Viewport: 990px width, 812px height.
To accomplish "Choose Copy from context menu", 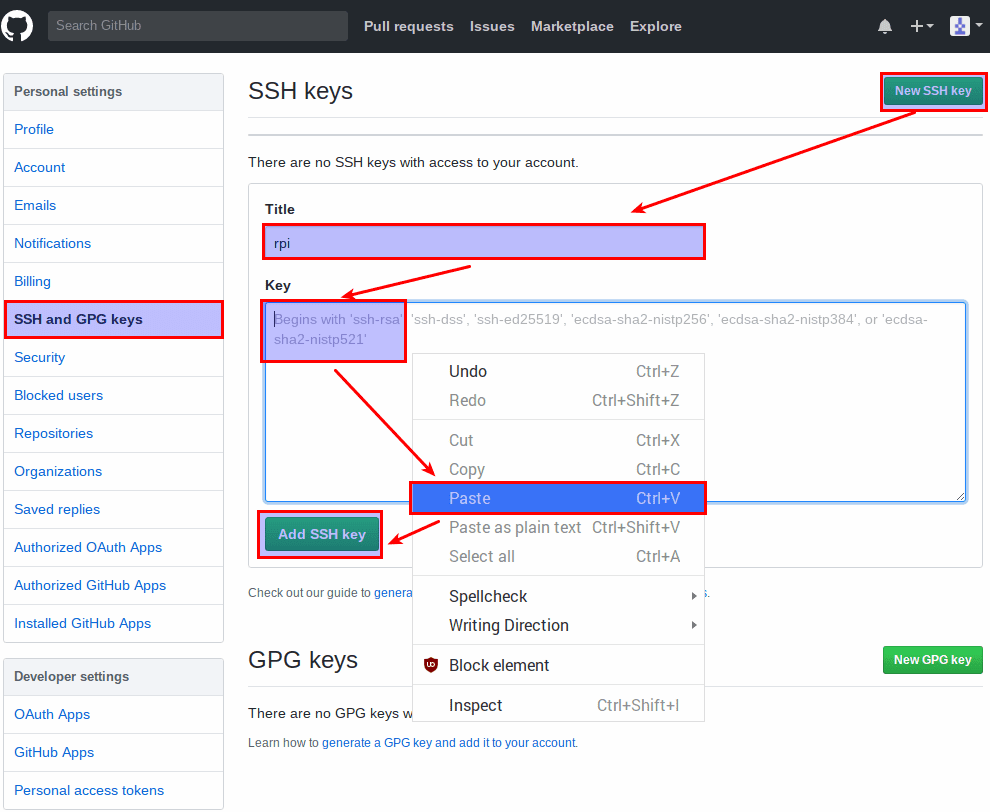I will pyautogui.click(x=558, y=469).
